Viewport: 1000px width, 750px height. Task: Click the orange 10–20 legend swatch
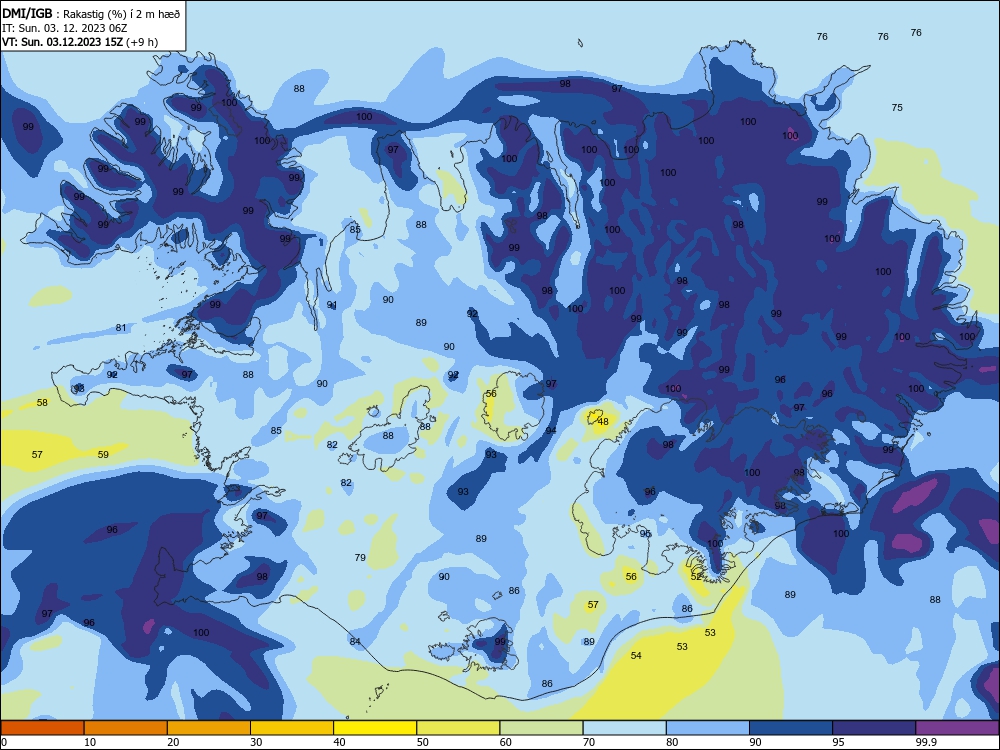tap(126, 728)
